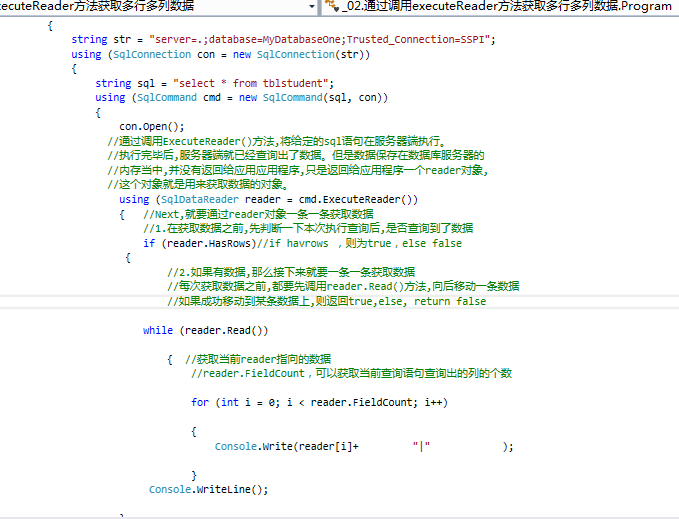The height and width of the screenshot is (519, 679).
Task: Click SqlDataReader type name
Action: coord(200,200)
